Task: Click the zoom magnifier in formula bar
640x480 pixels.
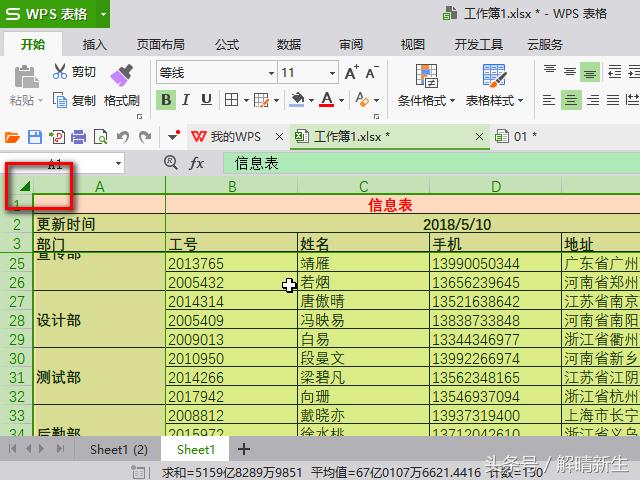Action: point(171,163)
